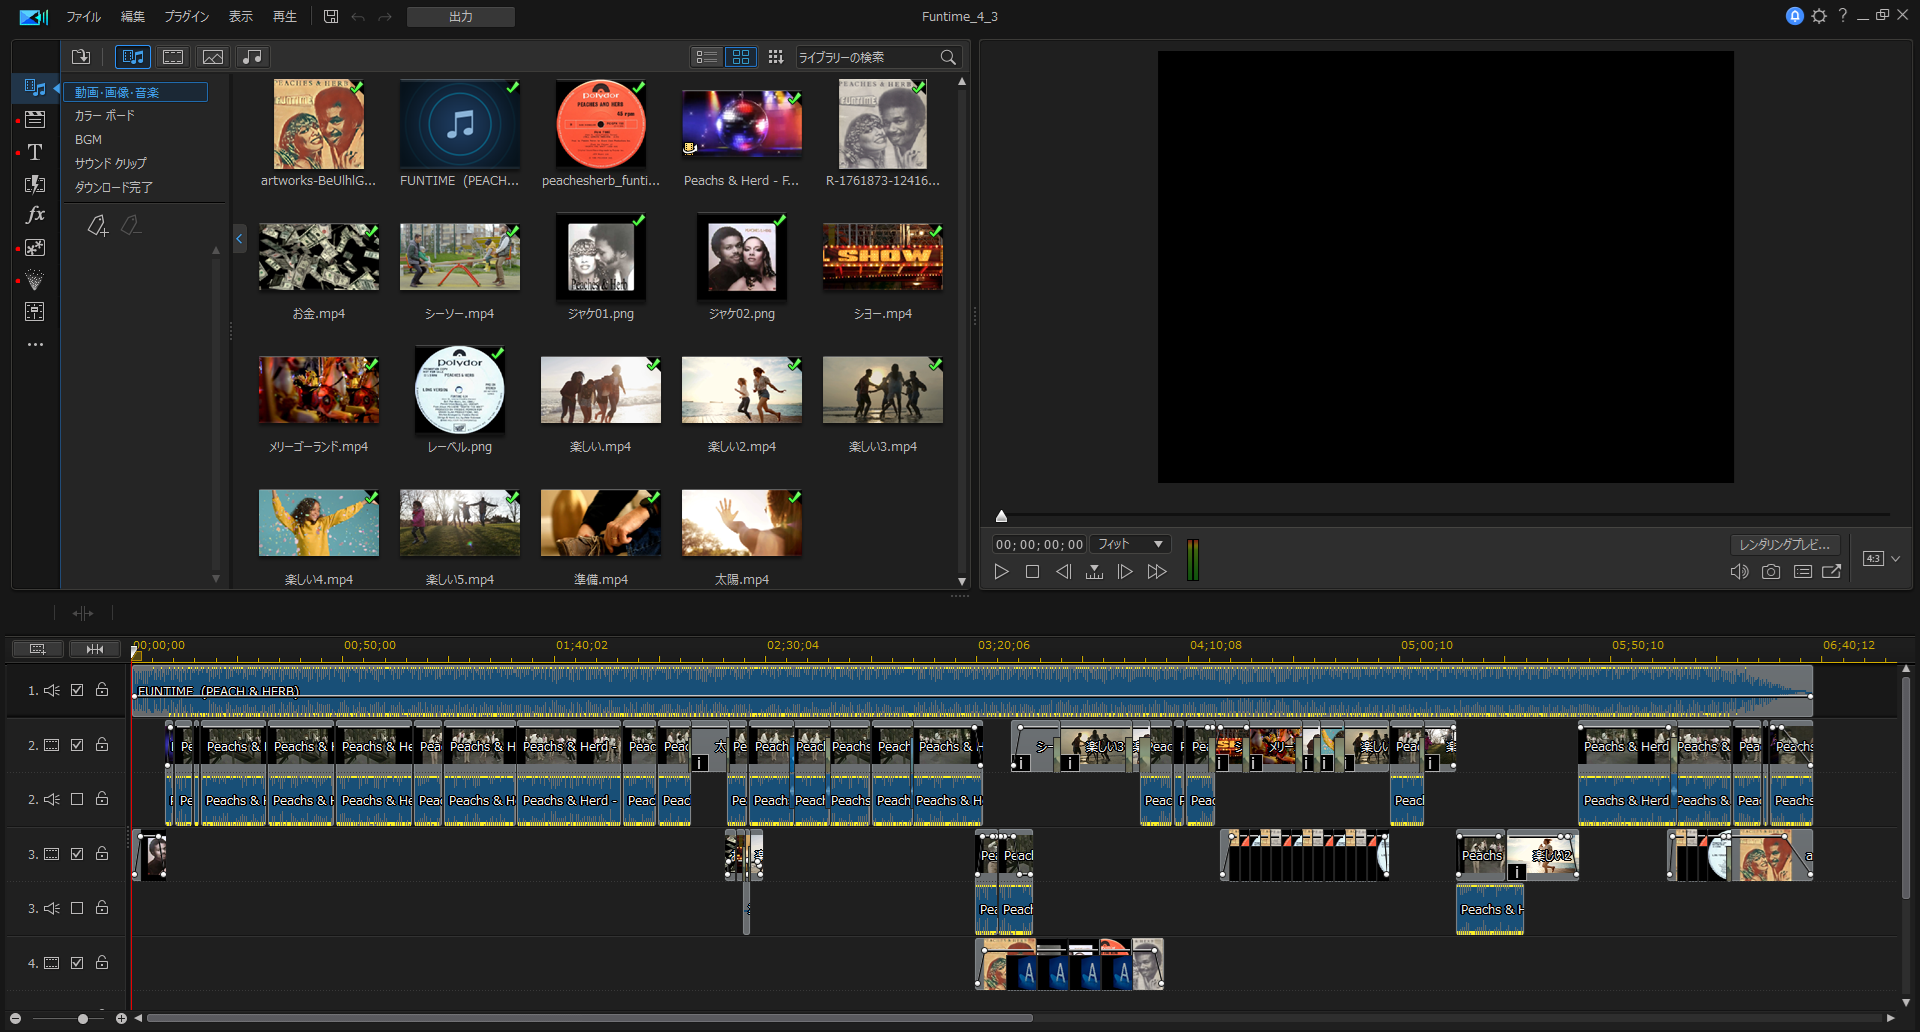Screen dimensions: 1920x1032
Task: Open the settings gear icon
Action: point(1819,16)
